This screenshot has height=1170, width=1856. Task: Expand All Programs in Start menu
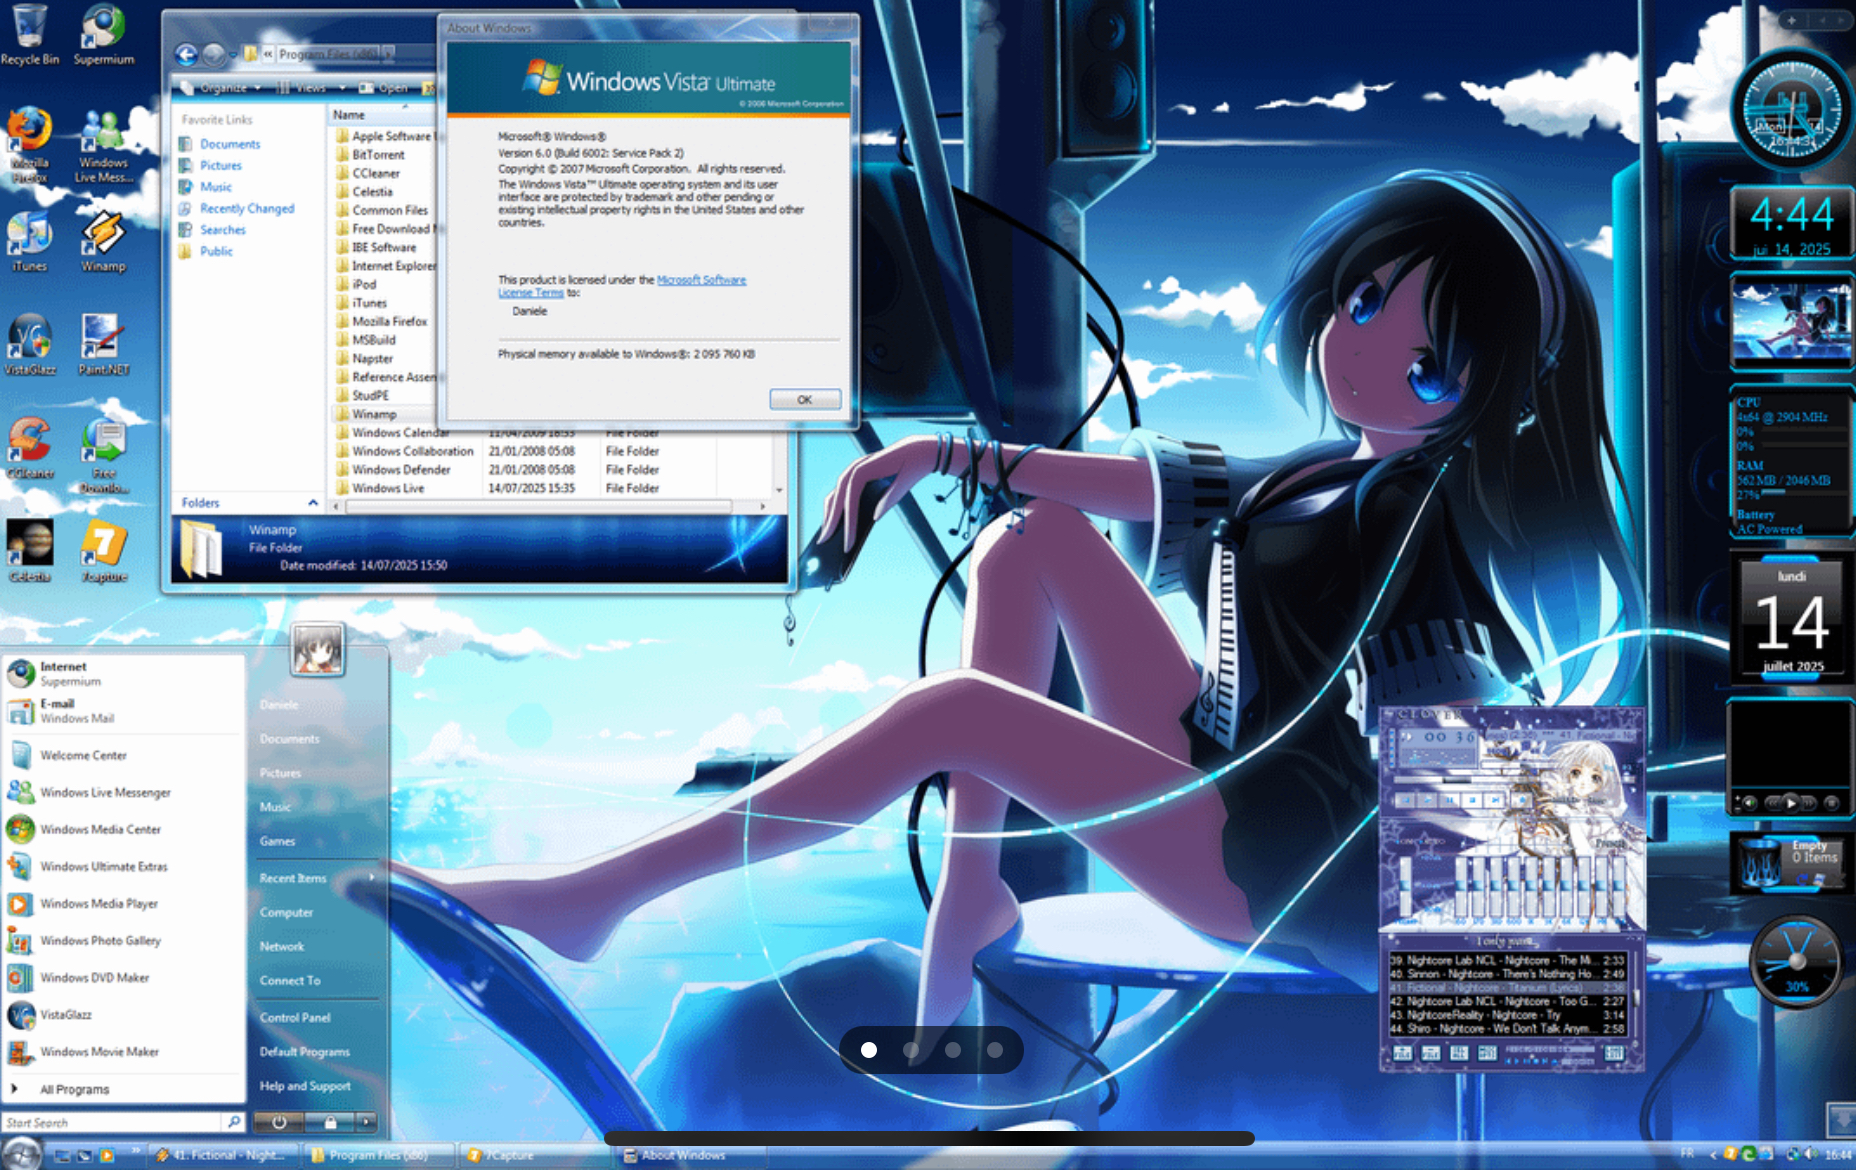pyautogui.click(x=74, y=1089)
